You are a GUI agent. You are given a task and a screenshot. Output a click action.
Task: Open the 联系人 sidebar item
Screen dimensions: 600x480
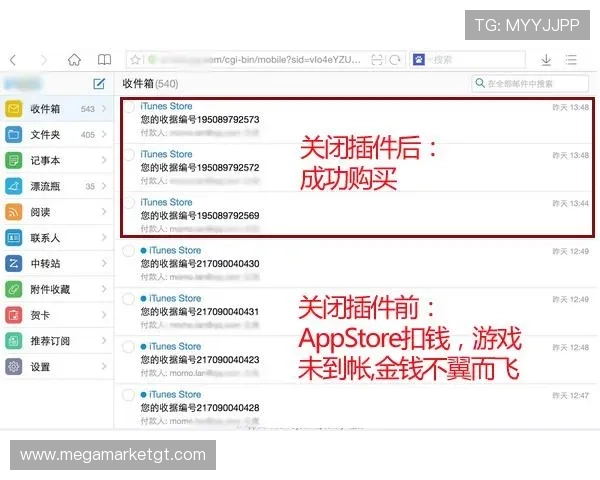click(57, 238)
